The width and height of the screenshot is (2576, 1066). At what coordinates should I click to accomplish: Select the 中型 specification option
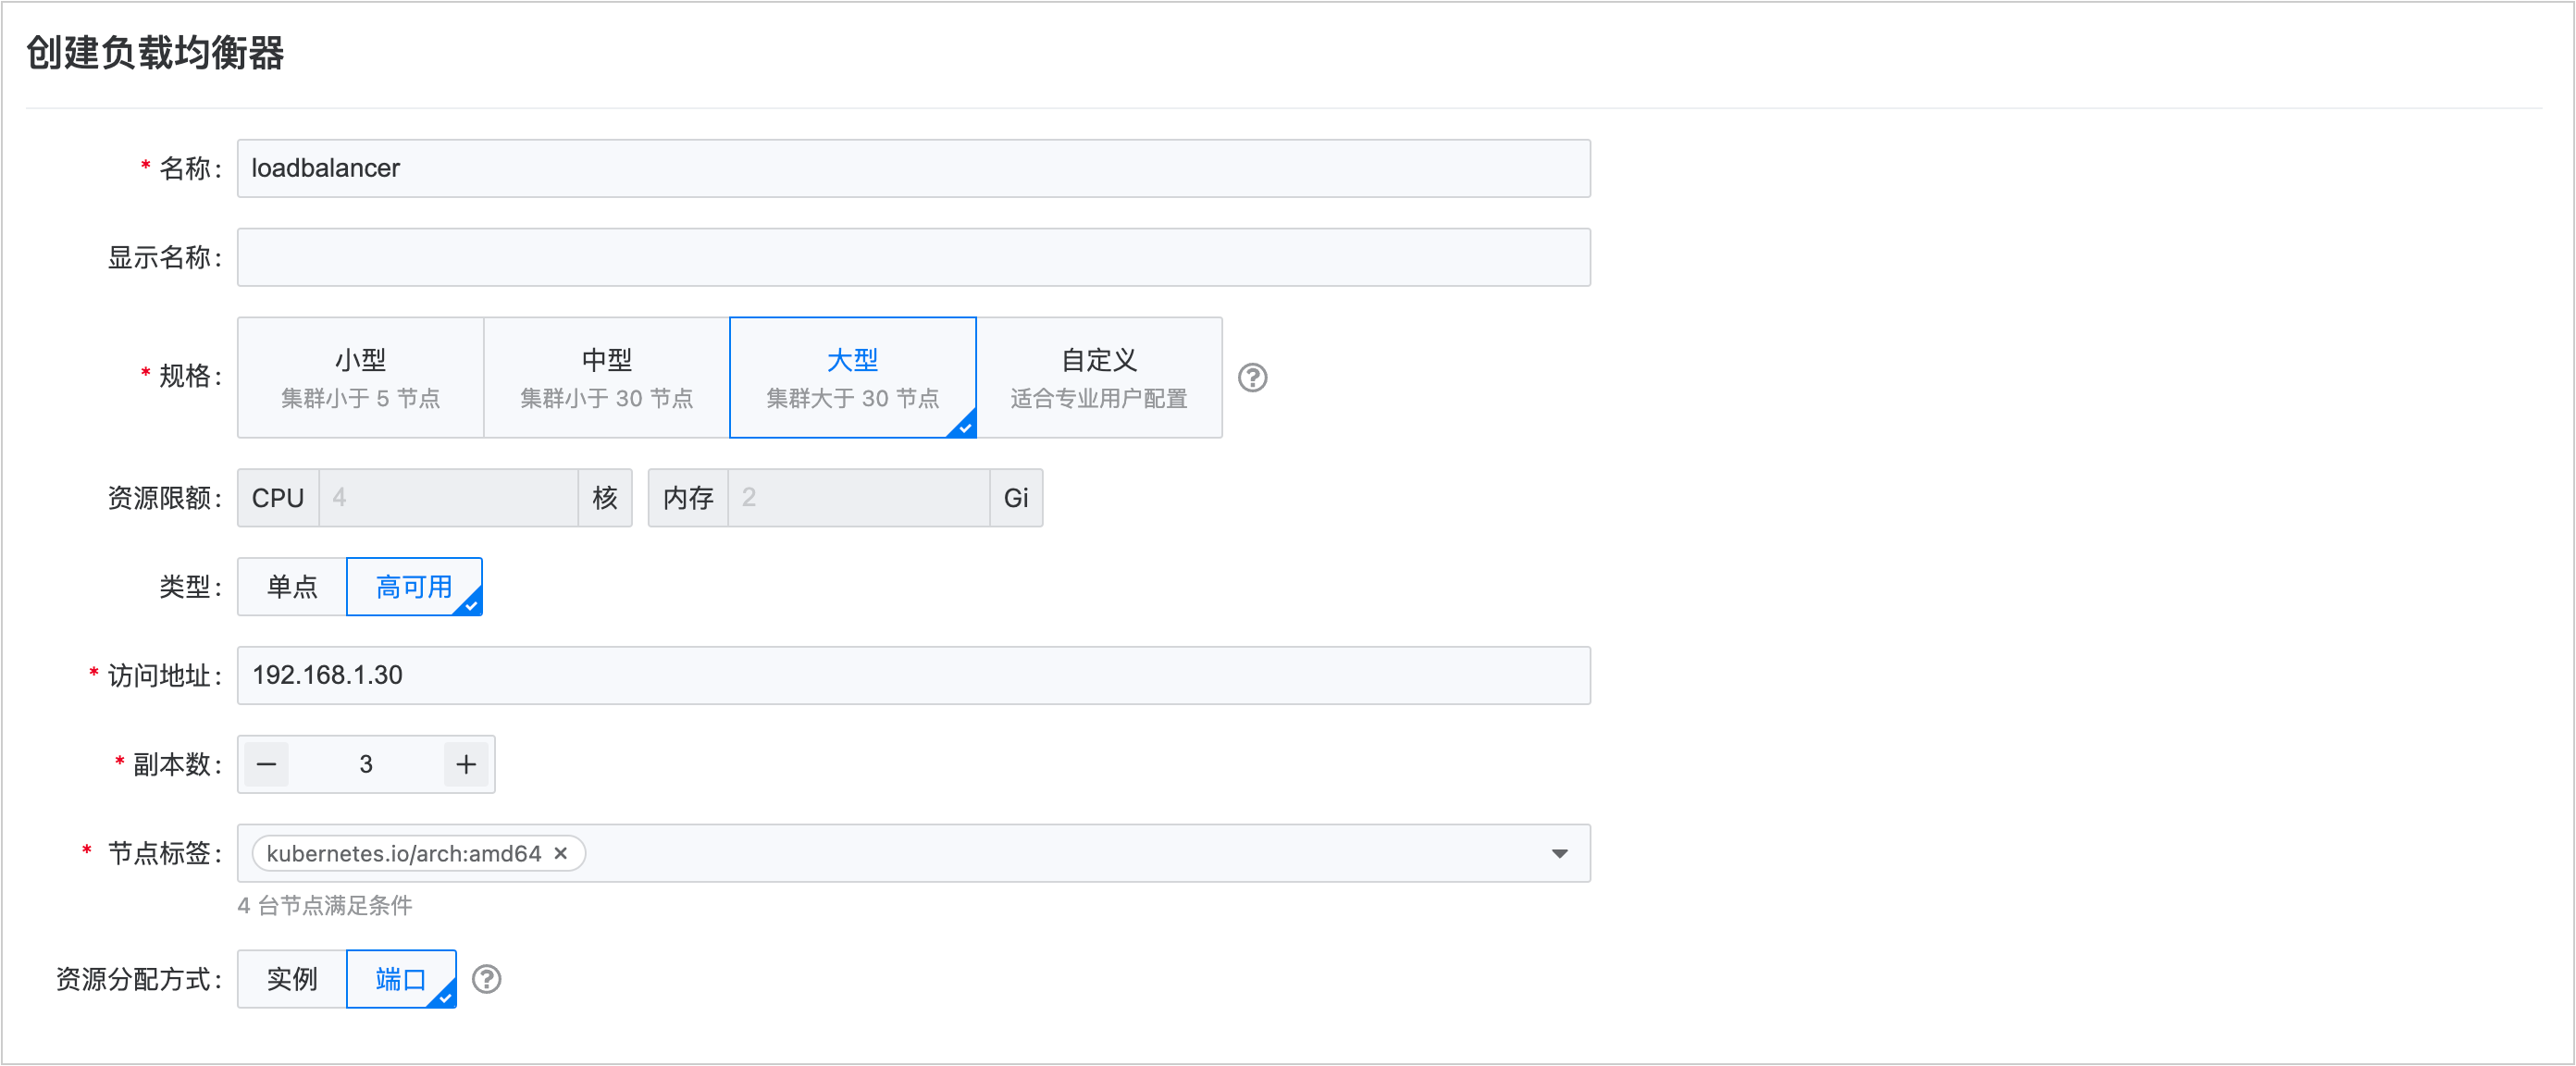pyautogui.click(x=607, y=378)
